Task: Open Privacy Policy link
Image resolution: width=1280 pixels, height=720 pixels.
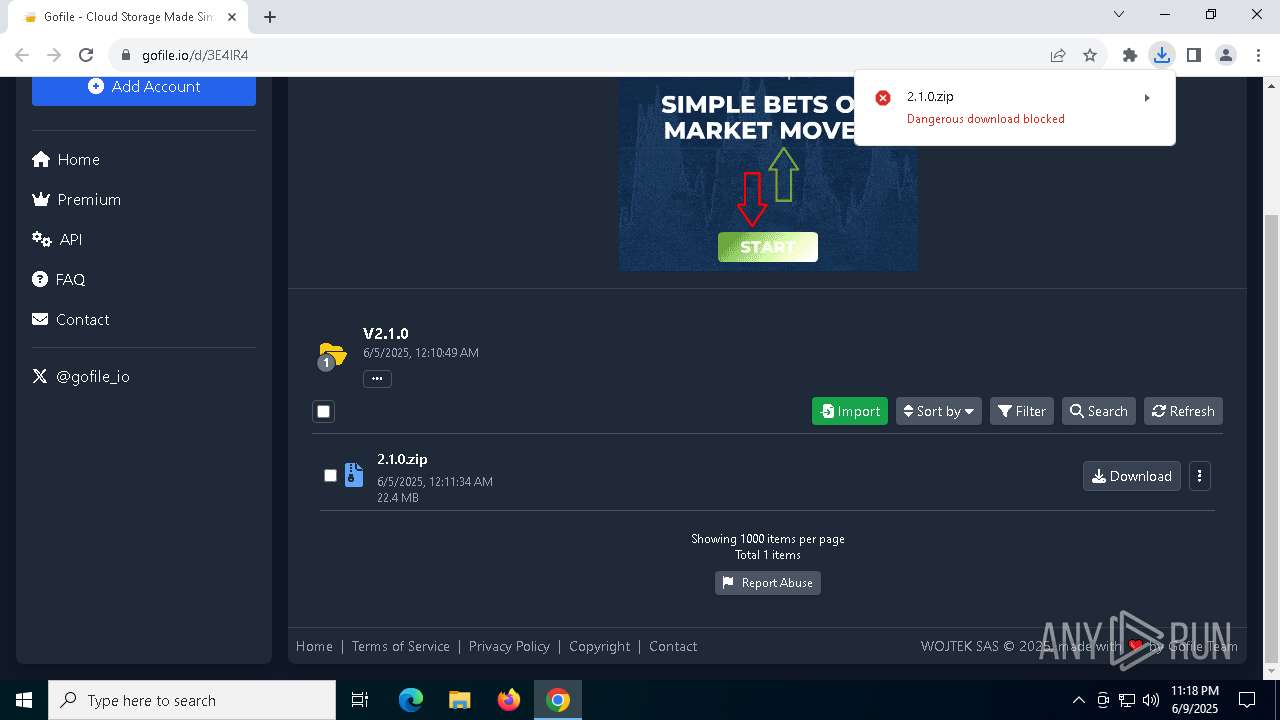Action: tap(509, 646)
